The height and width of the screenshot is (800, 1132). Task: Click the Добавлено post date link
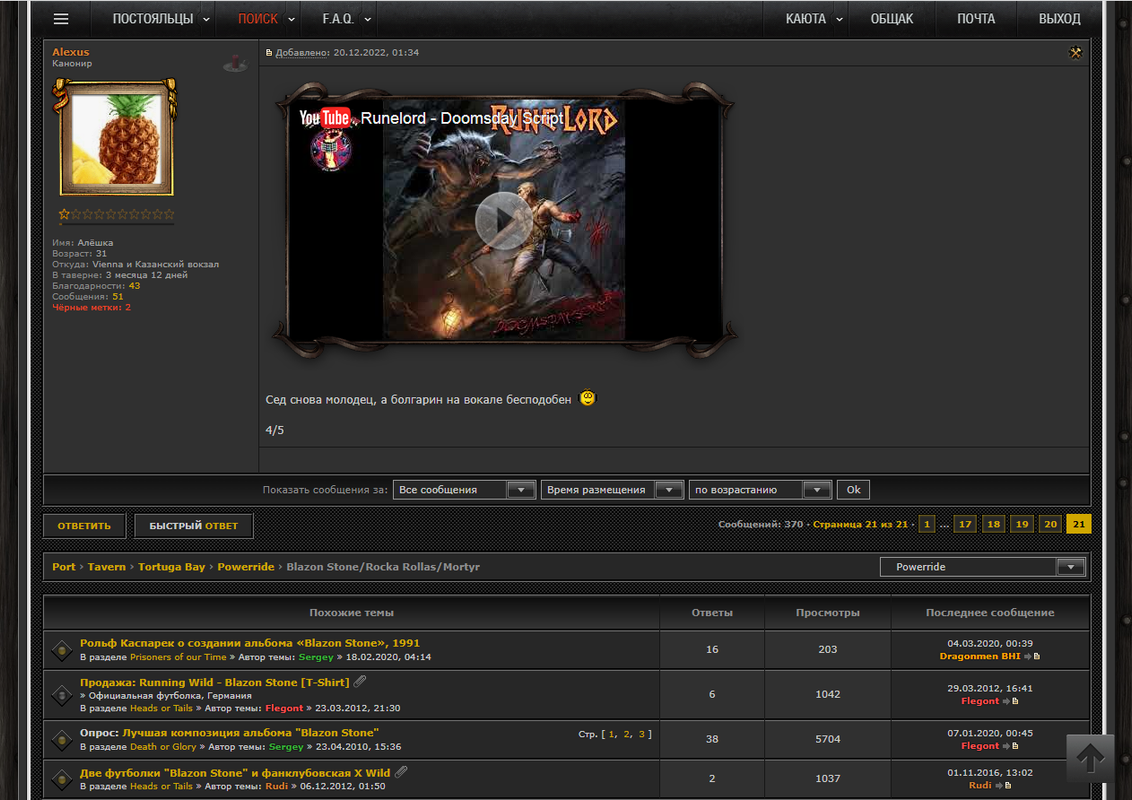click(x=302, y=53)
